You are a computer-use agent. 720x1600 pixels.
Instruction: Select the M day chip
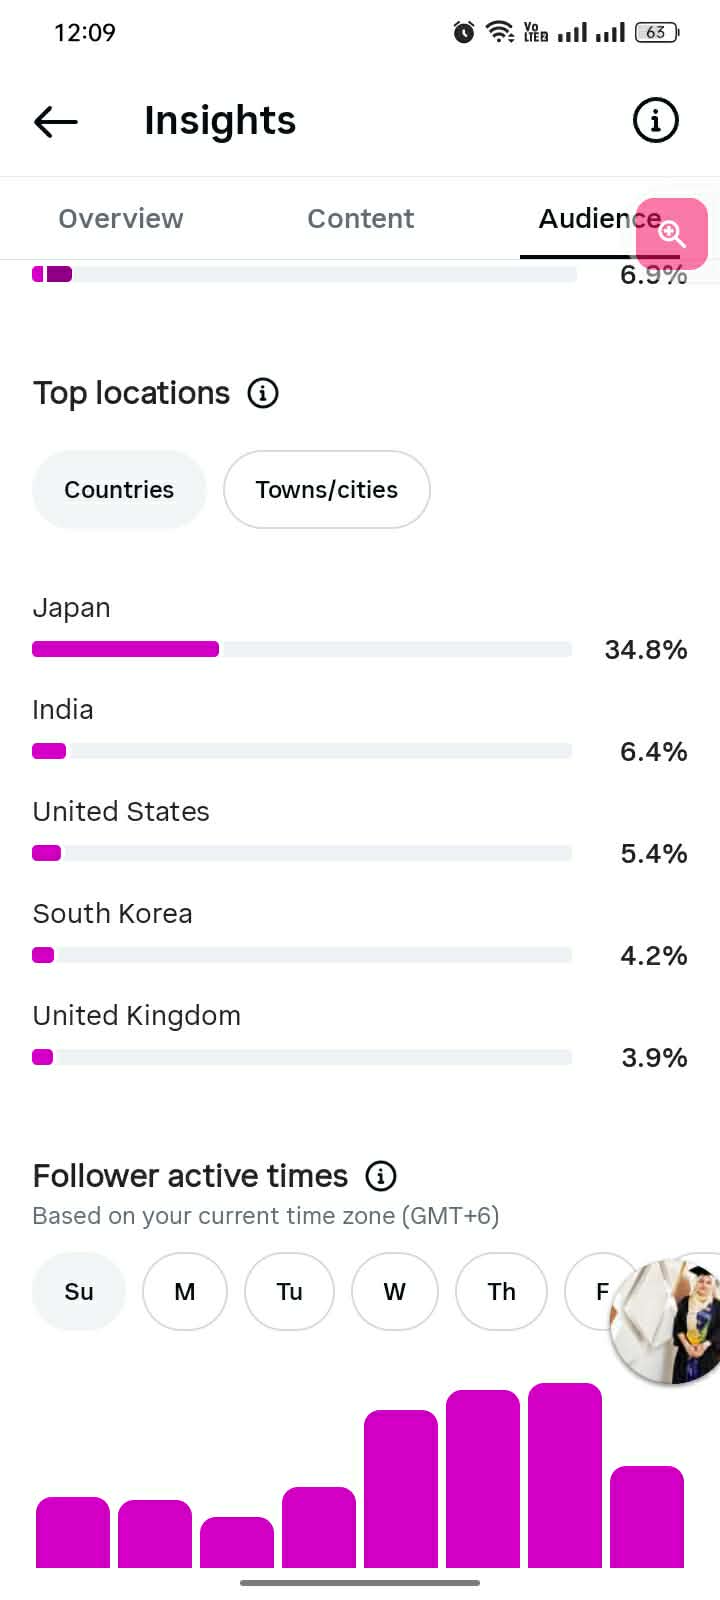pyautogui.click(x=185, y=1292)
